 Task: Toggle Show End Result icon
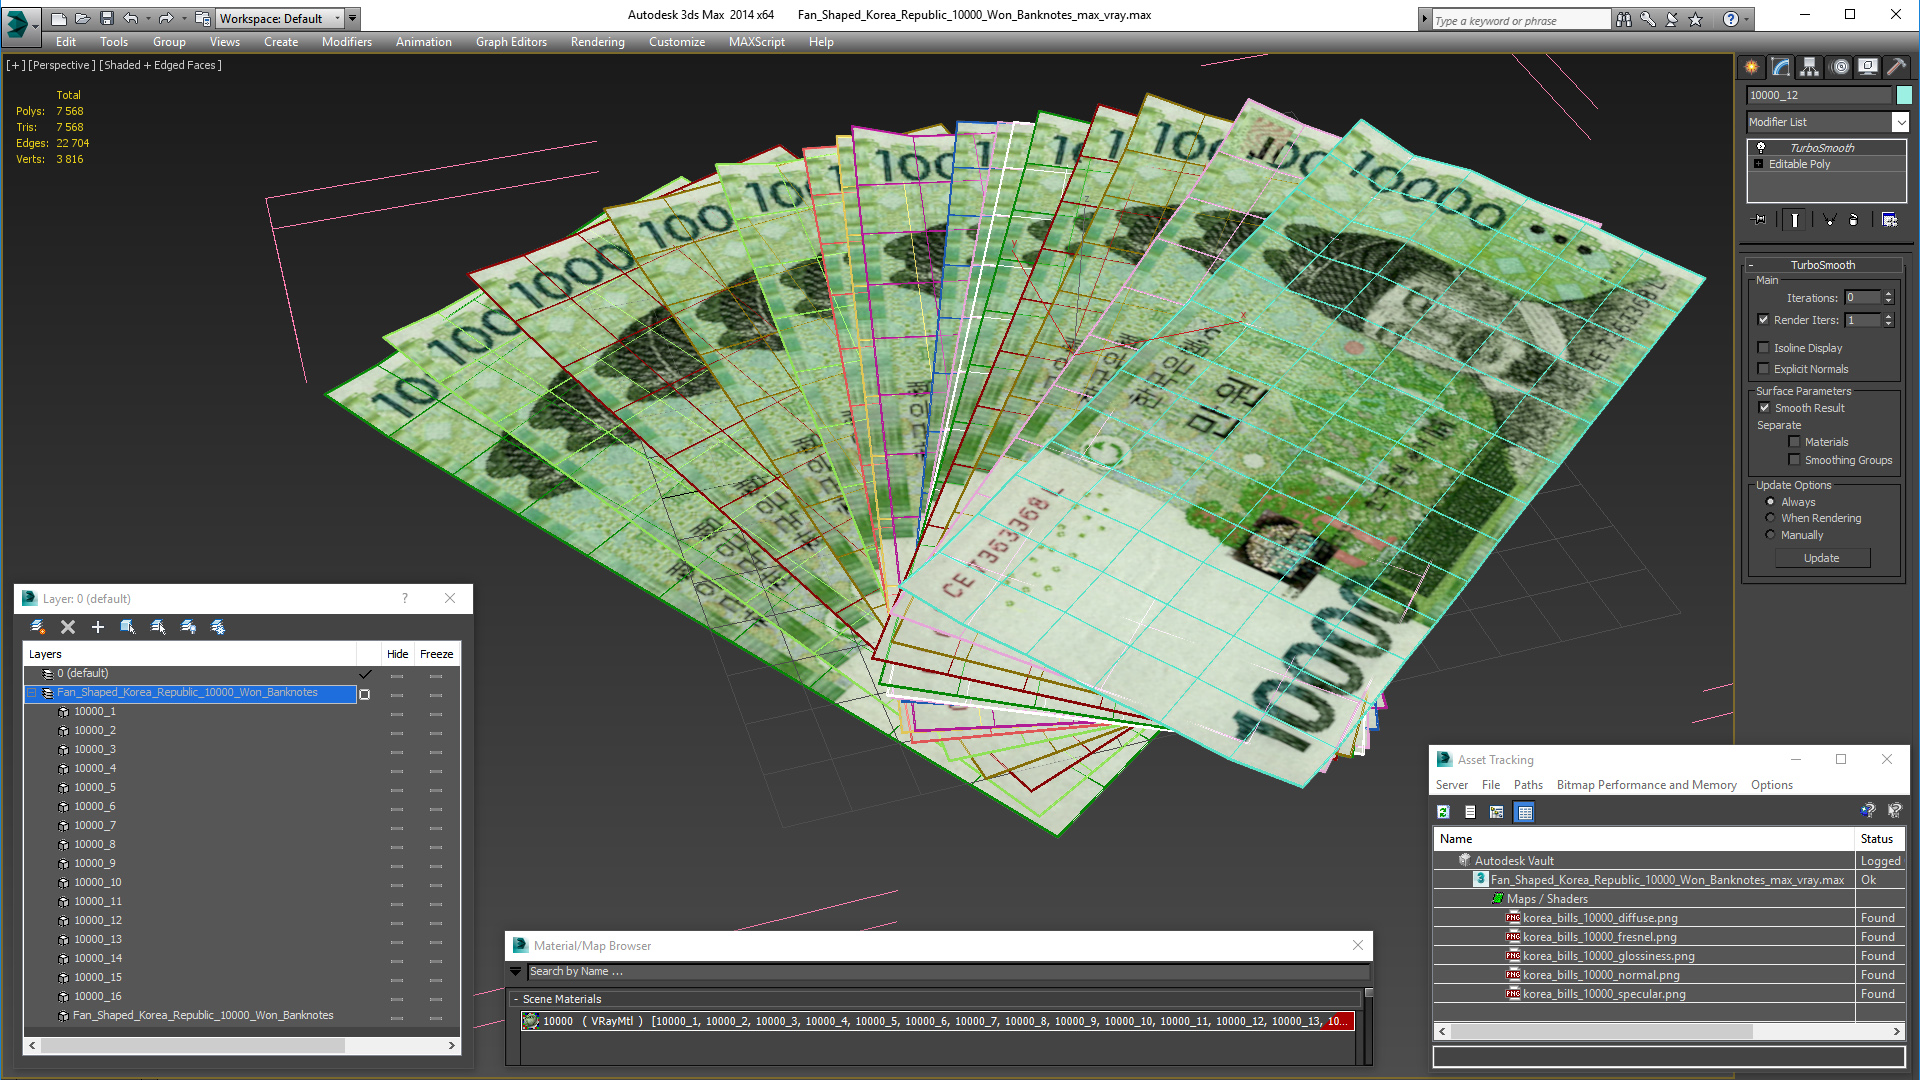pos(1795,220)
